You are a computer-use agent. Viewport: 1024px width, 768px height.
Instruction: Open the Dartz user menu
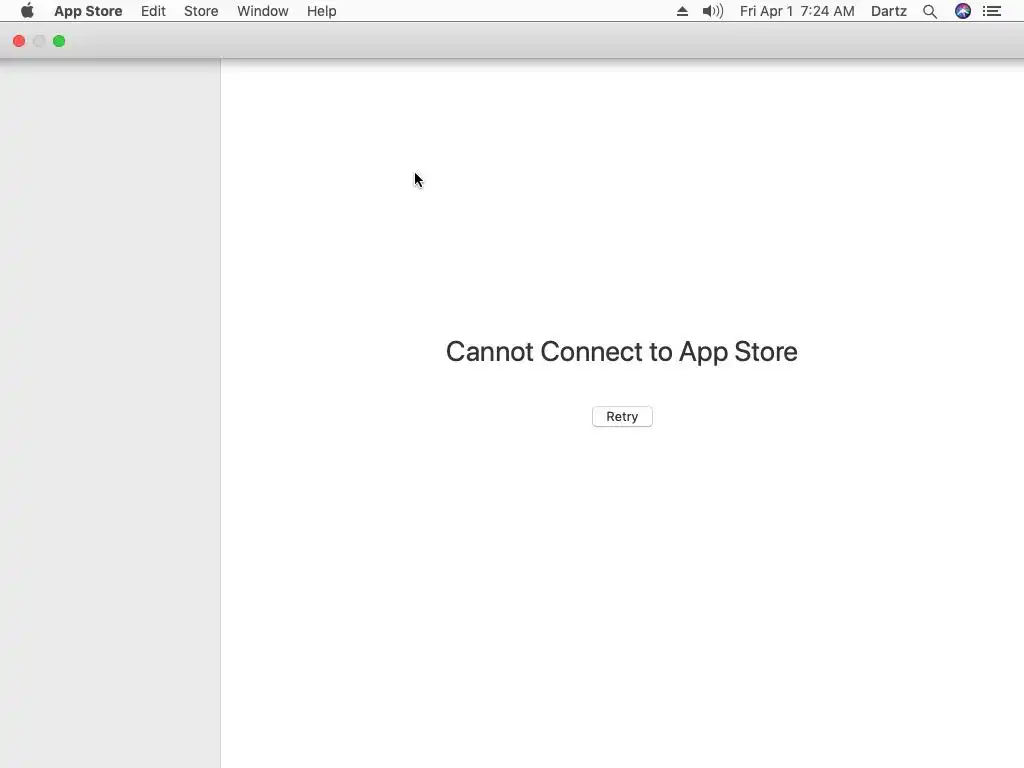[889, 11]
